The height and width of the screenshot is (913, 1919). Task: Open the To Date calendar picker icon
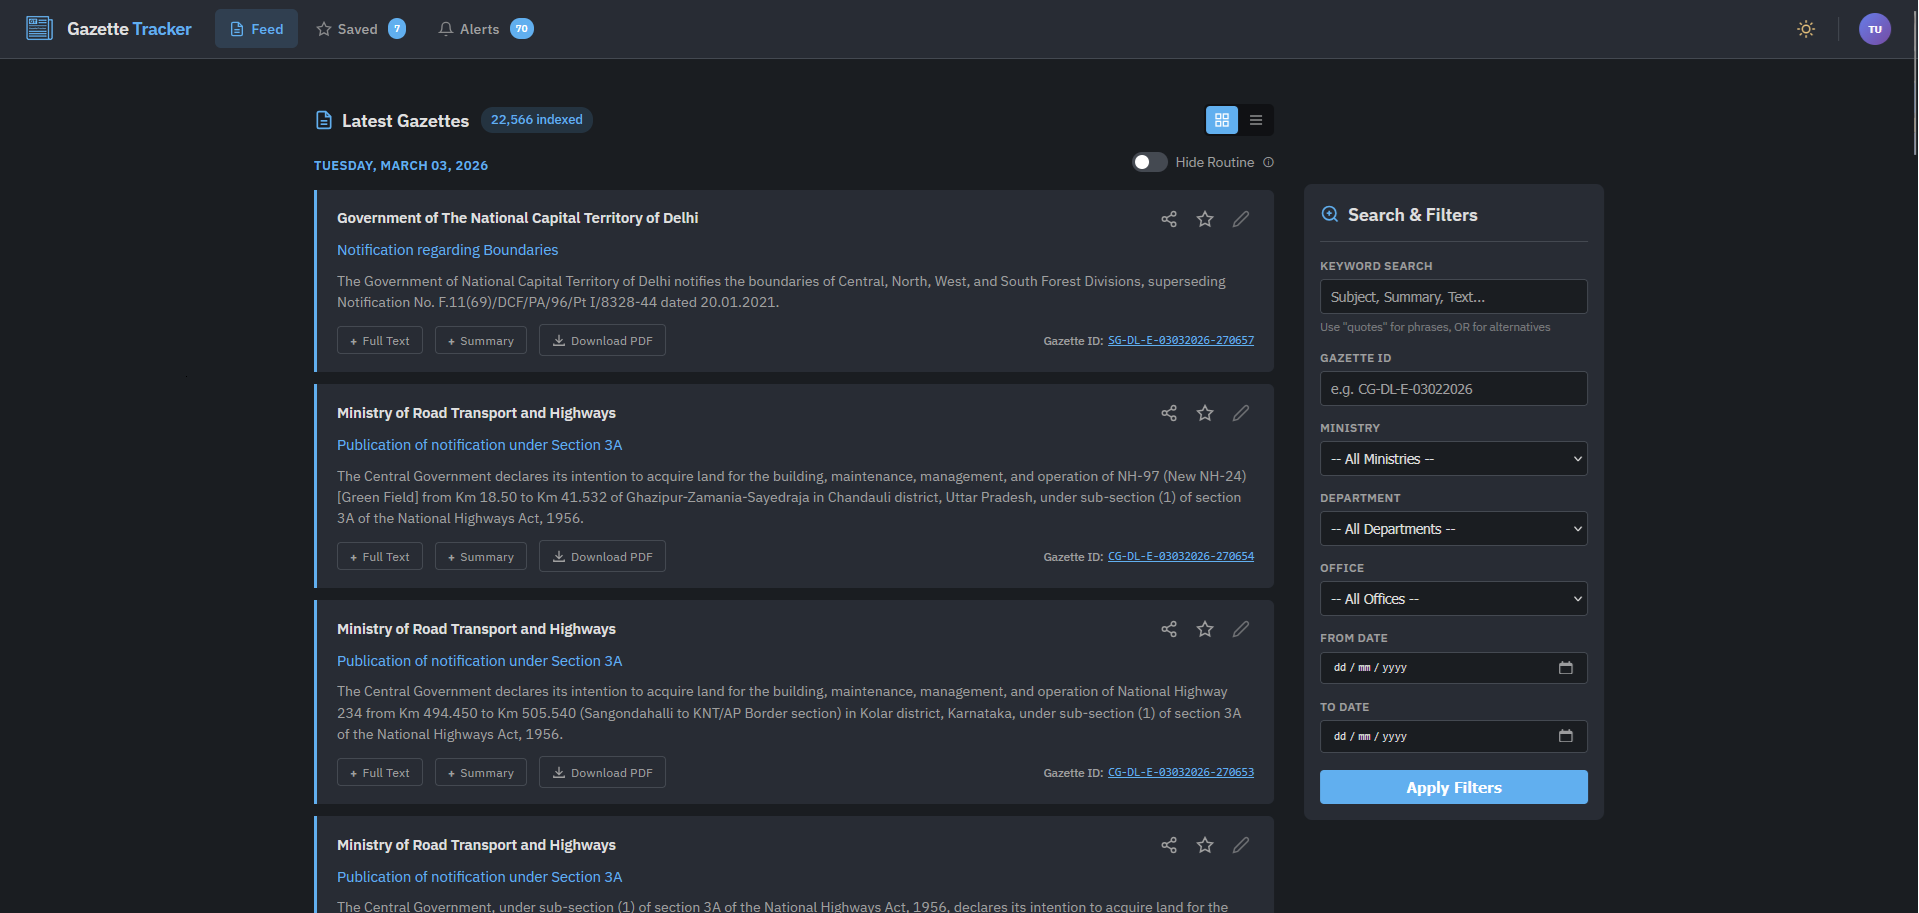click(1566, 736)
